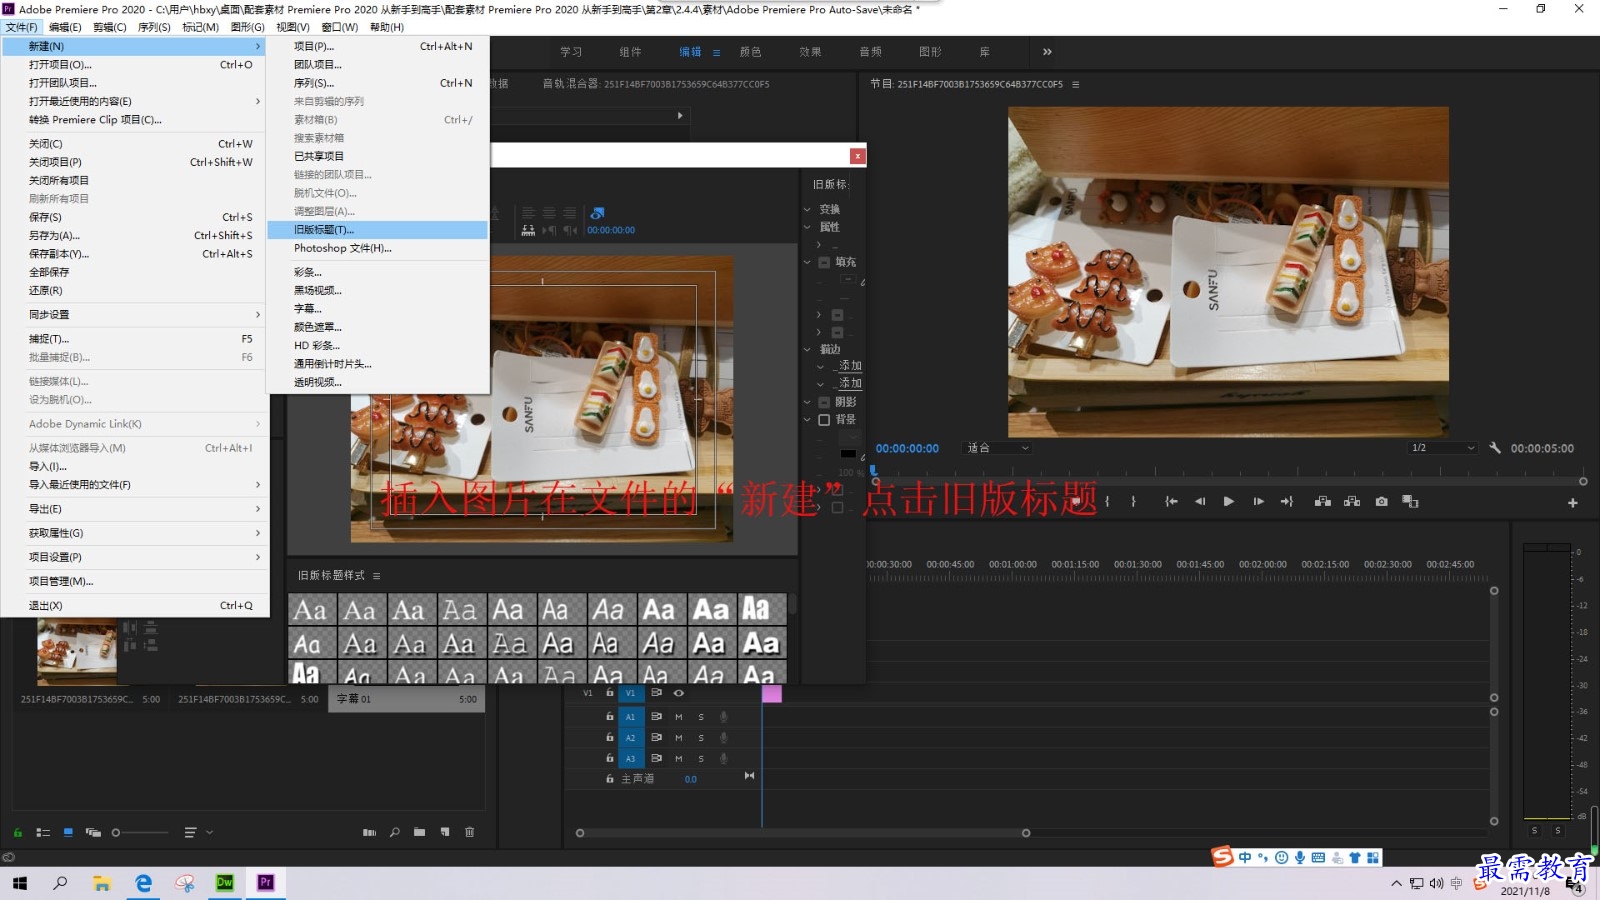Toggle V1 track output eye icon
The width and height of the screenshot is (1600, 900).
point(678,693)
